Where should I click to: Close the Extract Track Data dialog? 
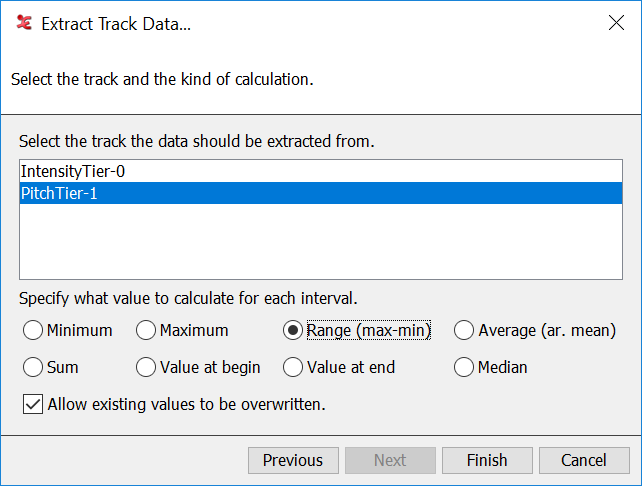coord(616,24)
